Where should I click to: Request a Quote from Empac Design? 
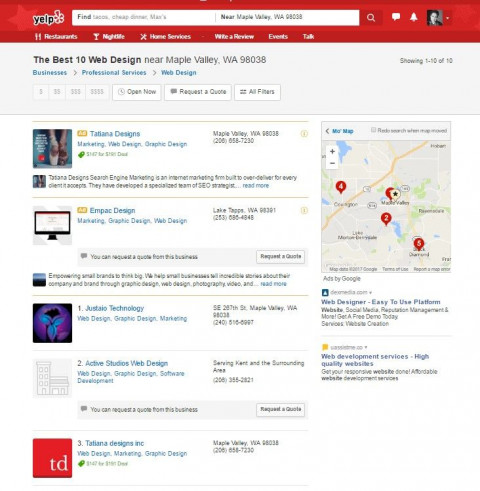point(280,257)
